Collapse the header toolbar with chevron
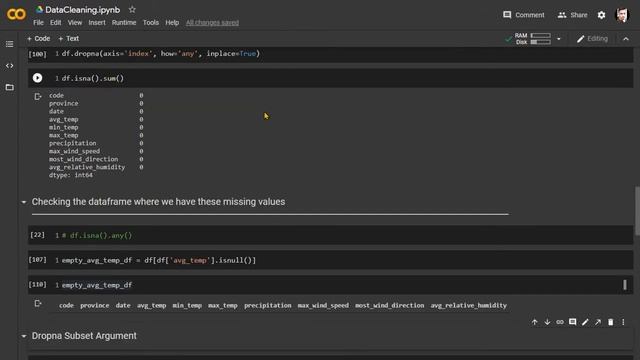This screenshot has width=640, height=360. coord(626,39)
